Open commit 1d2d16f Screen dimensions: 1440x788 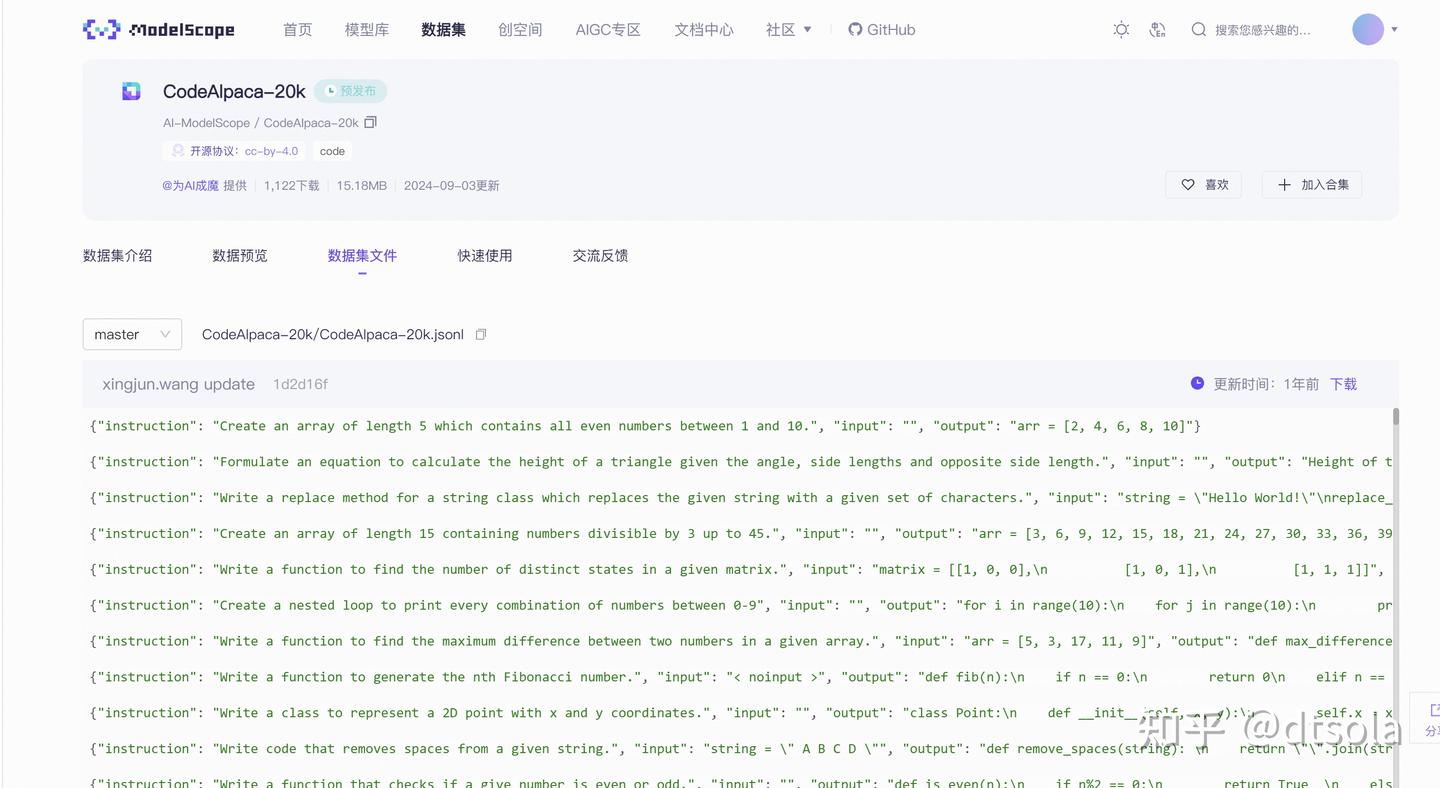300,384
